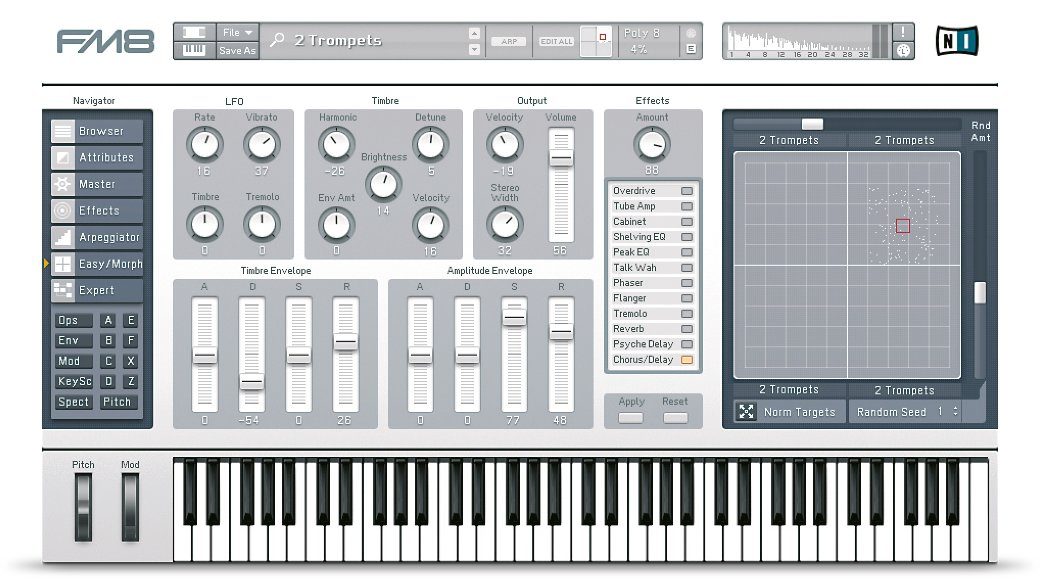Viewport: 1040px width, 579px height.
Task: Click the Poly 8 voices field
Action: tap(641, 32)
